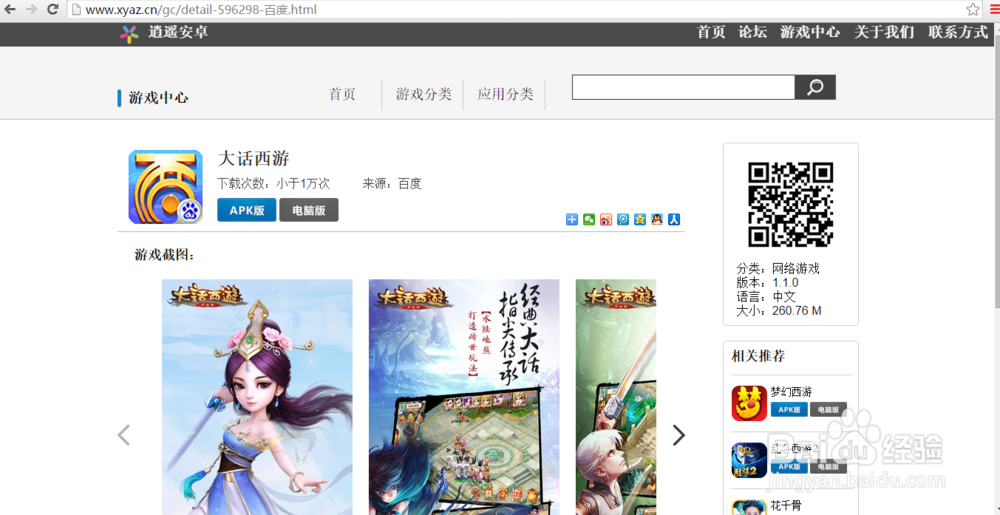Click 大话西游 电脑版 button
The height and width of the screenshot is (515, 1000).
[x=309, y=210]
